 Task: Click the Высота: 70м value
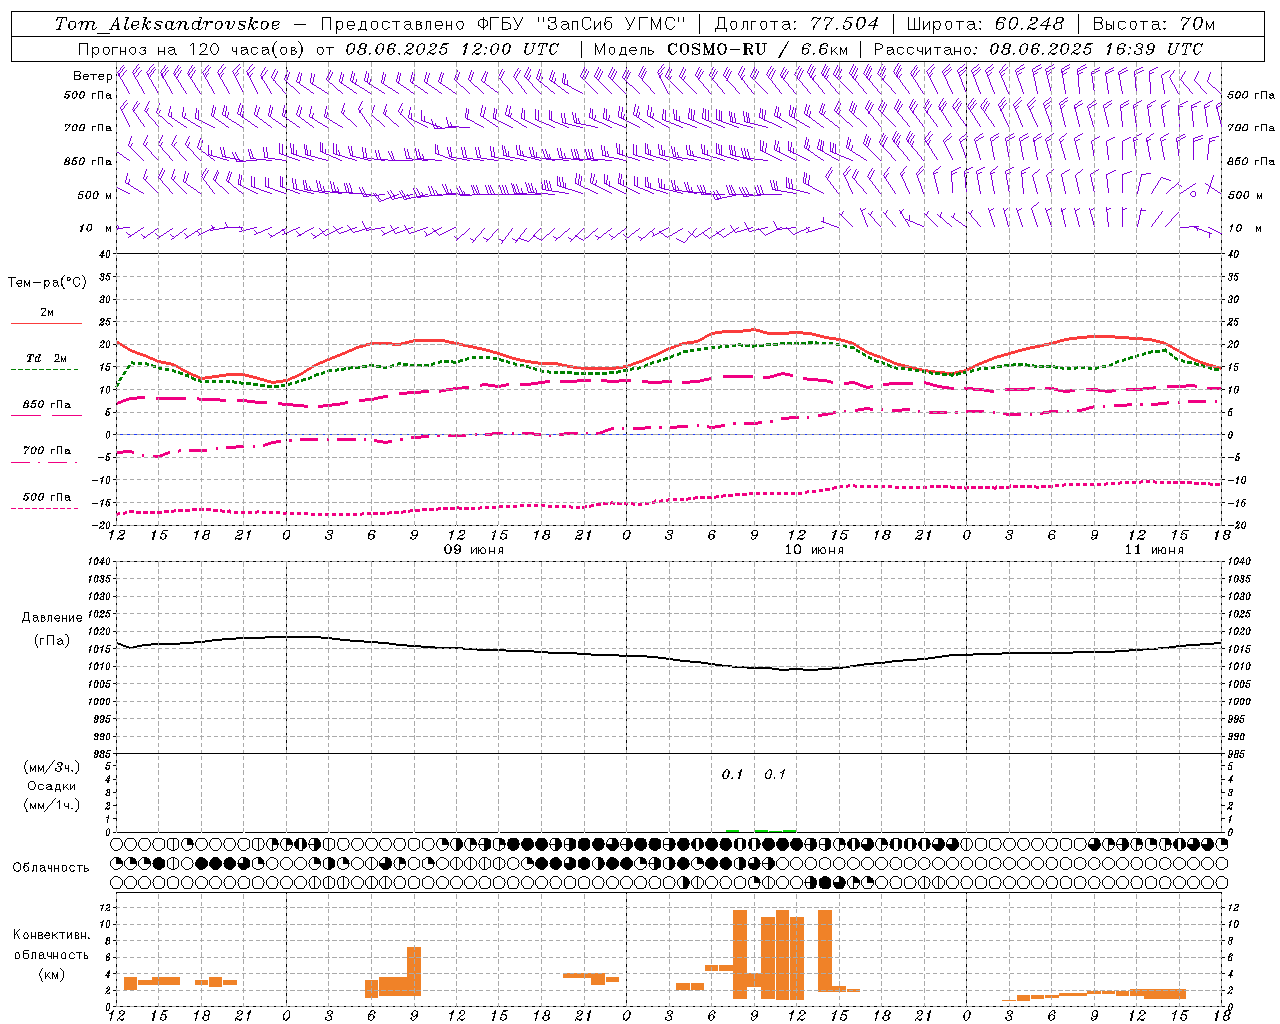coord(1154,24)
